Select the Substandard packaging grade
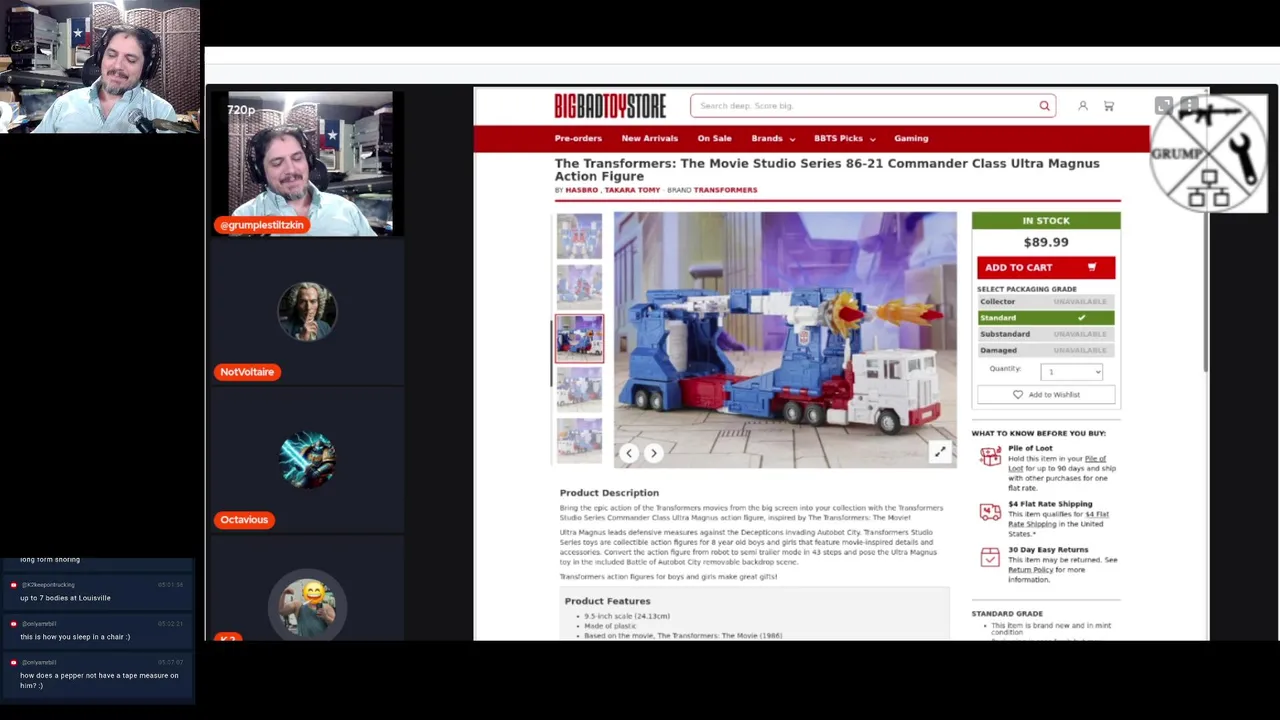This screenshot has height=720, width=1280. [x=1046, y=334]
